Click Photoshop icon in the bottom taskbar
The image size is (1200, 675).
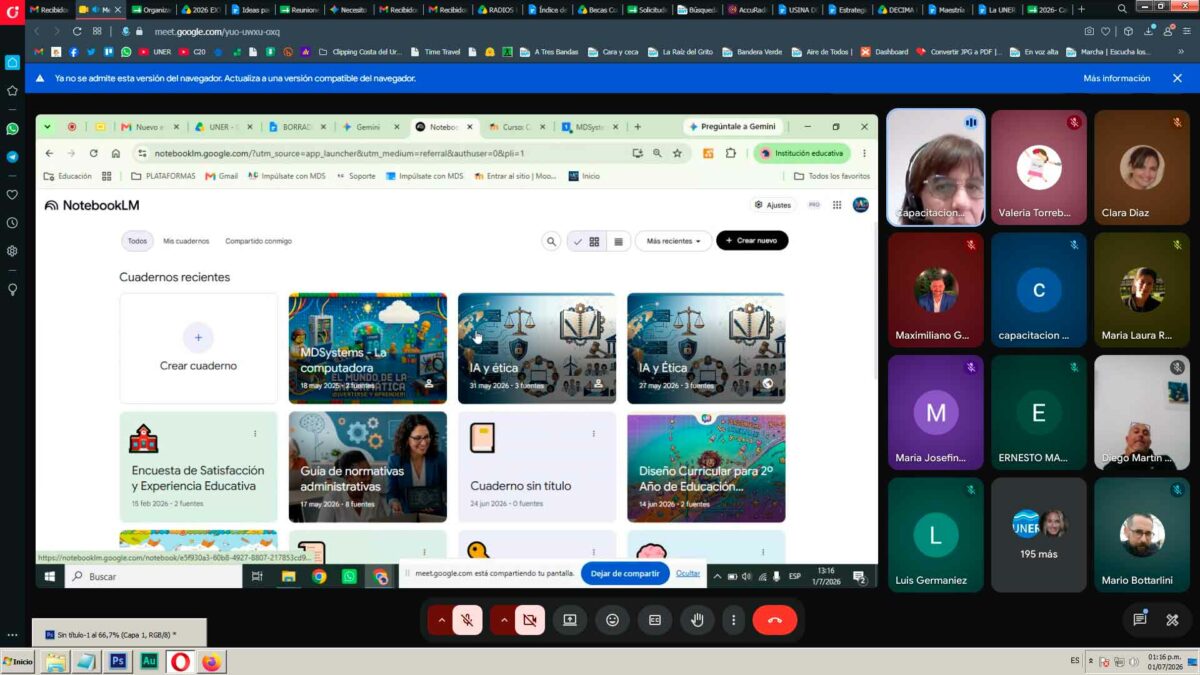click(118, 661)
